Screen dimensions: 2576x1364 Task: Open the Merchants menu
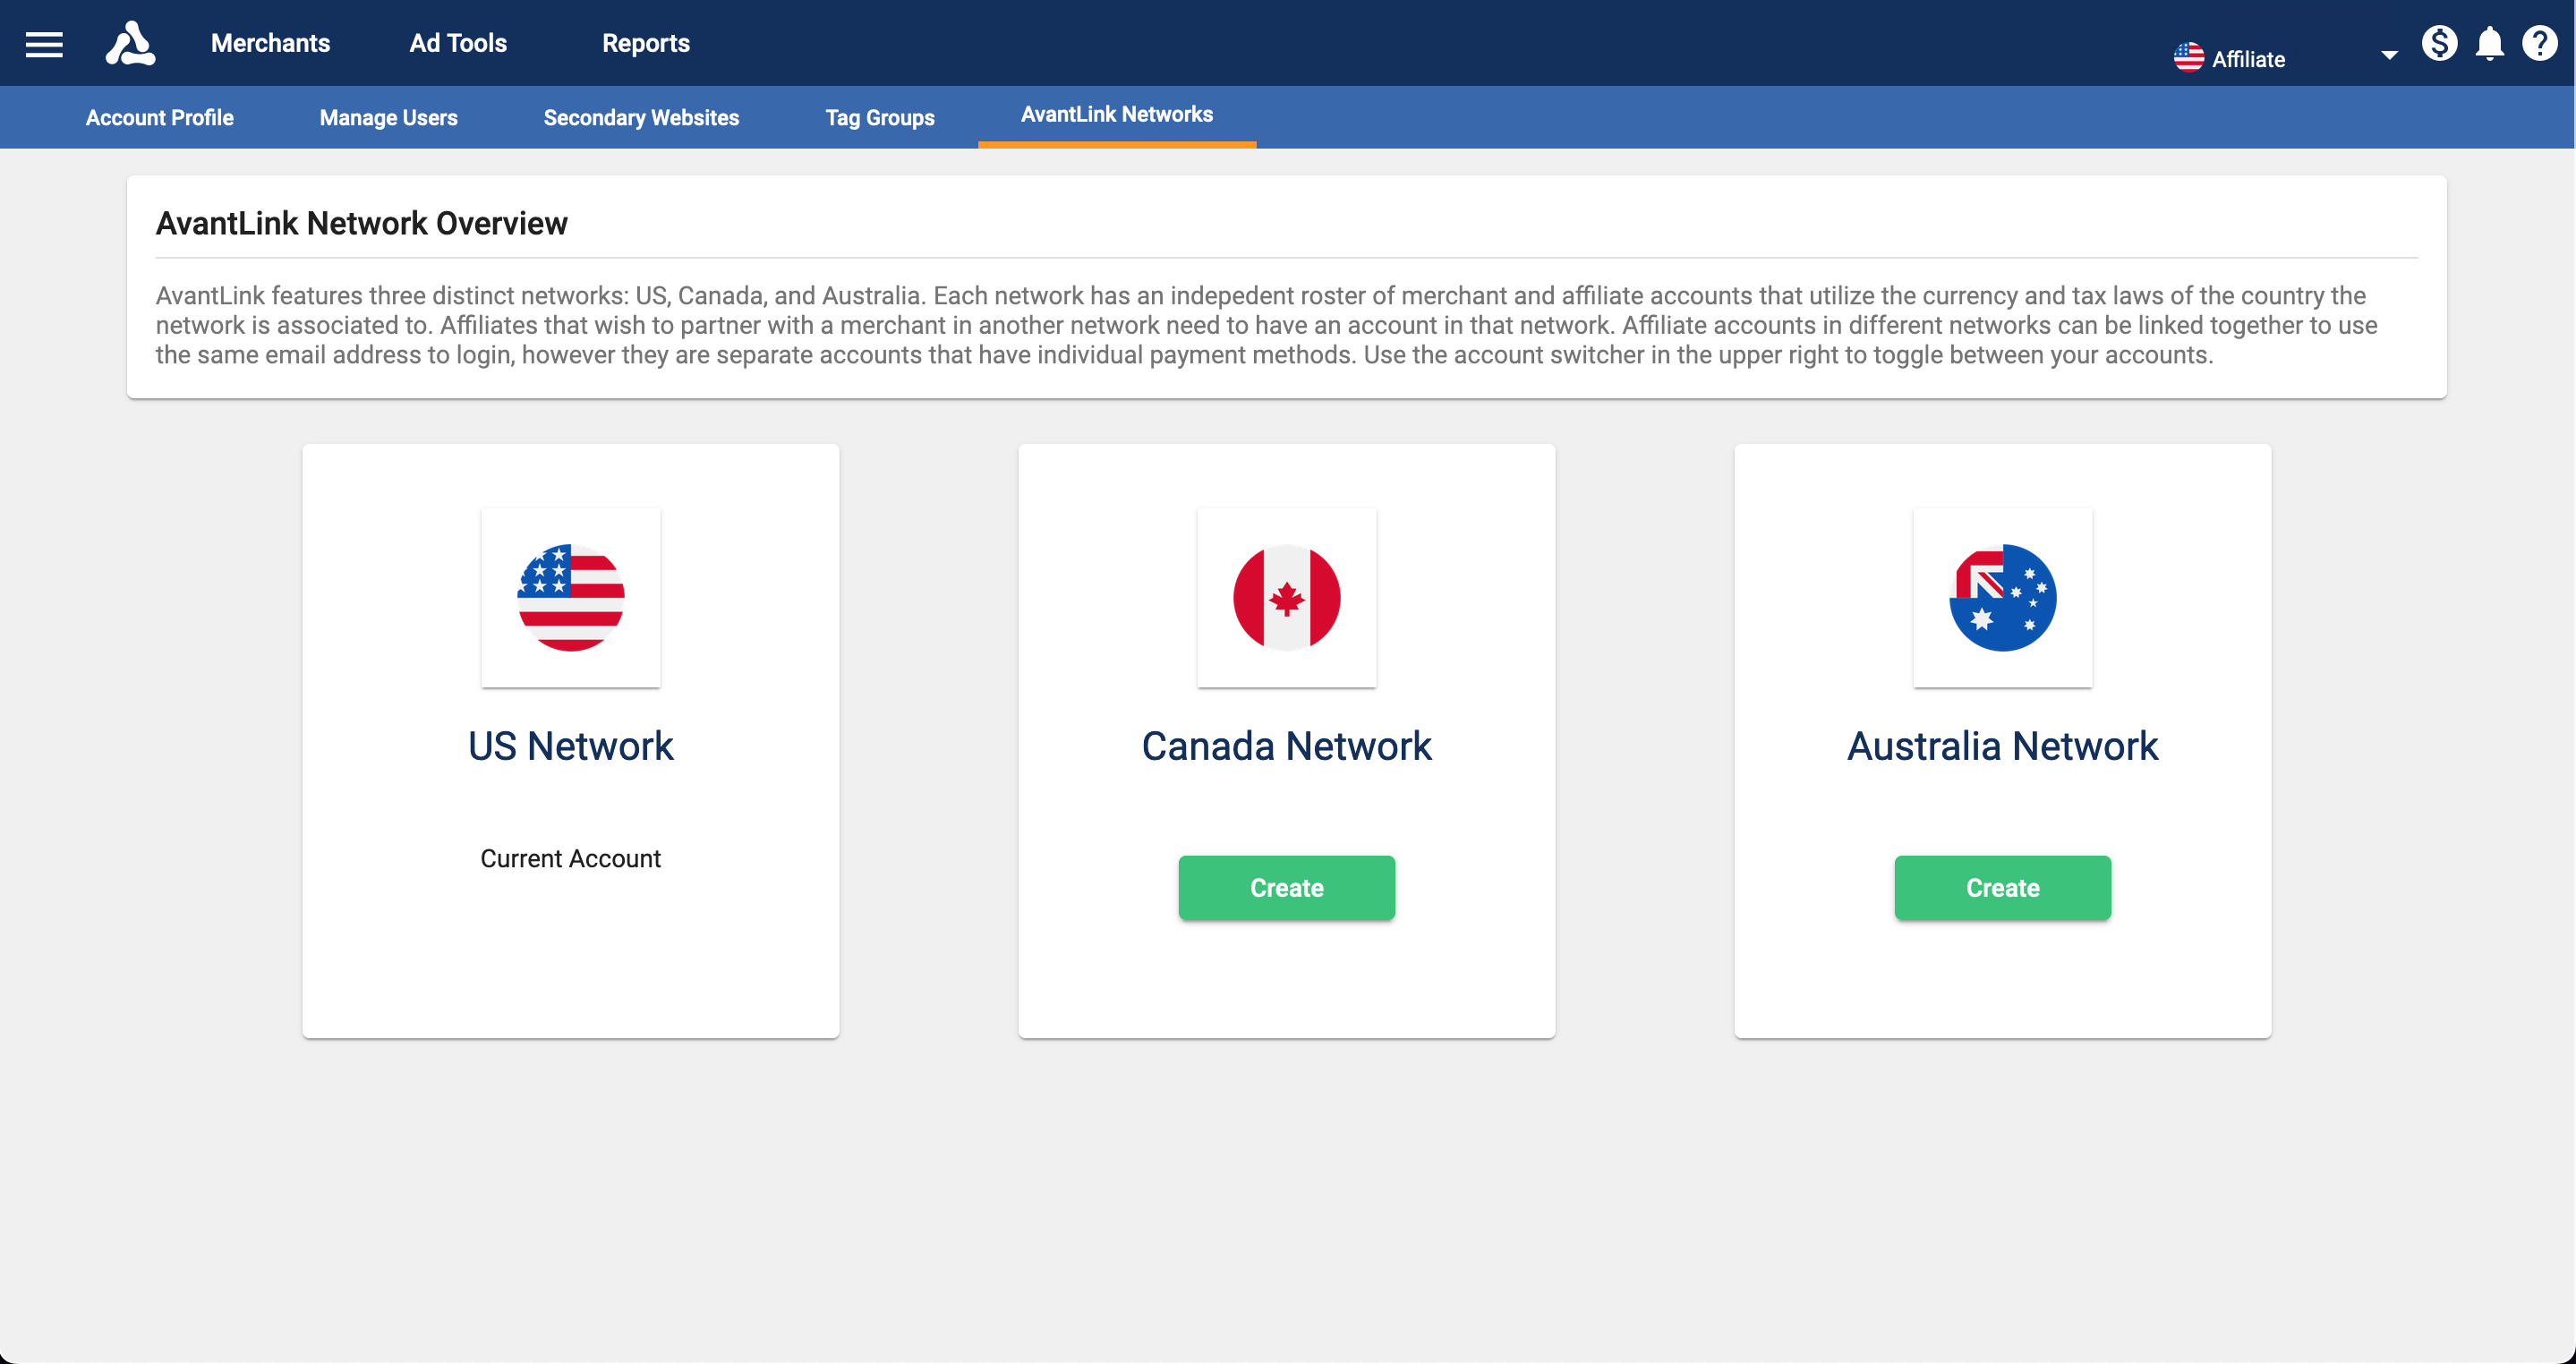coord(270,43)
